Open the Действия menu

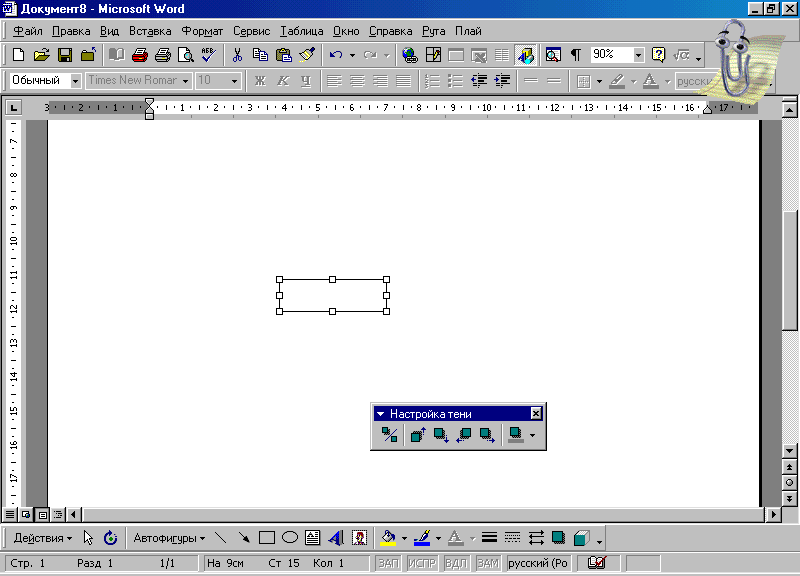pos(43,538)
